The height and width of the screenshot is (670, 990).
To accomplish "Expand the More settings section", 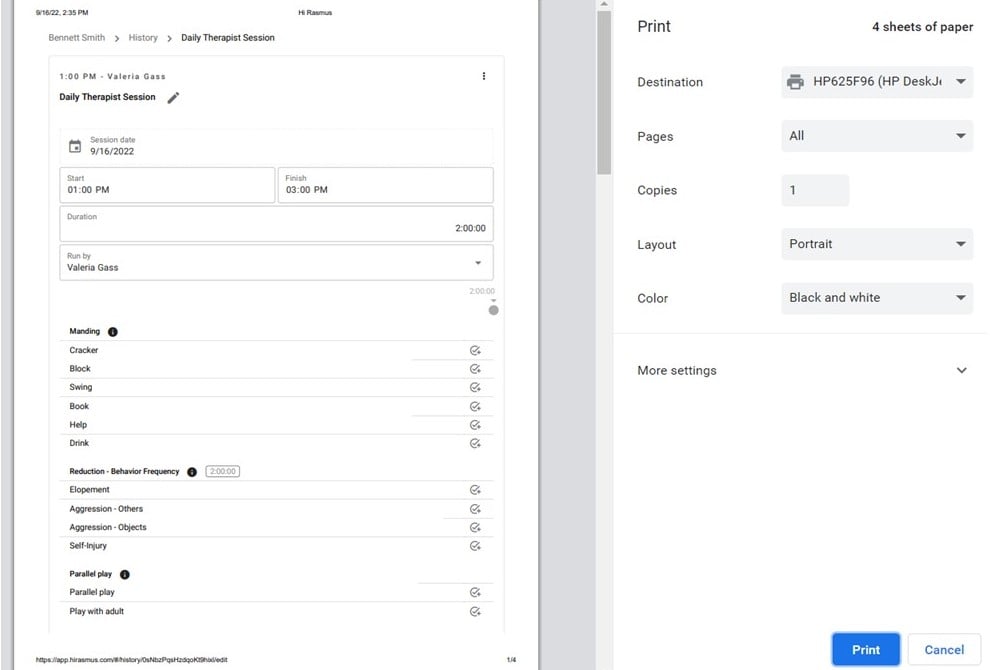I will coord(961,371).
